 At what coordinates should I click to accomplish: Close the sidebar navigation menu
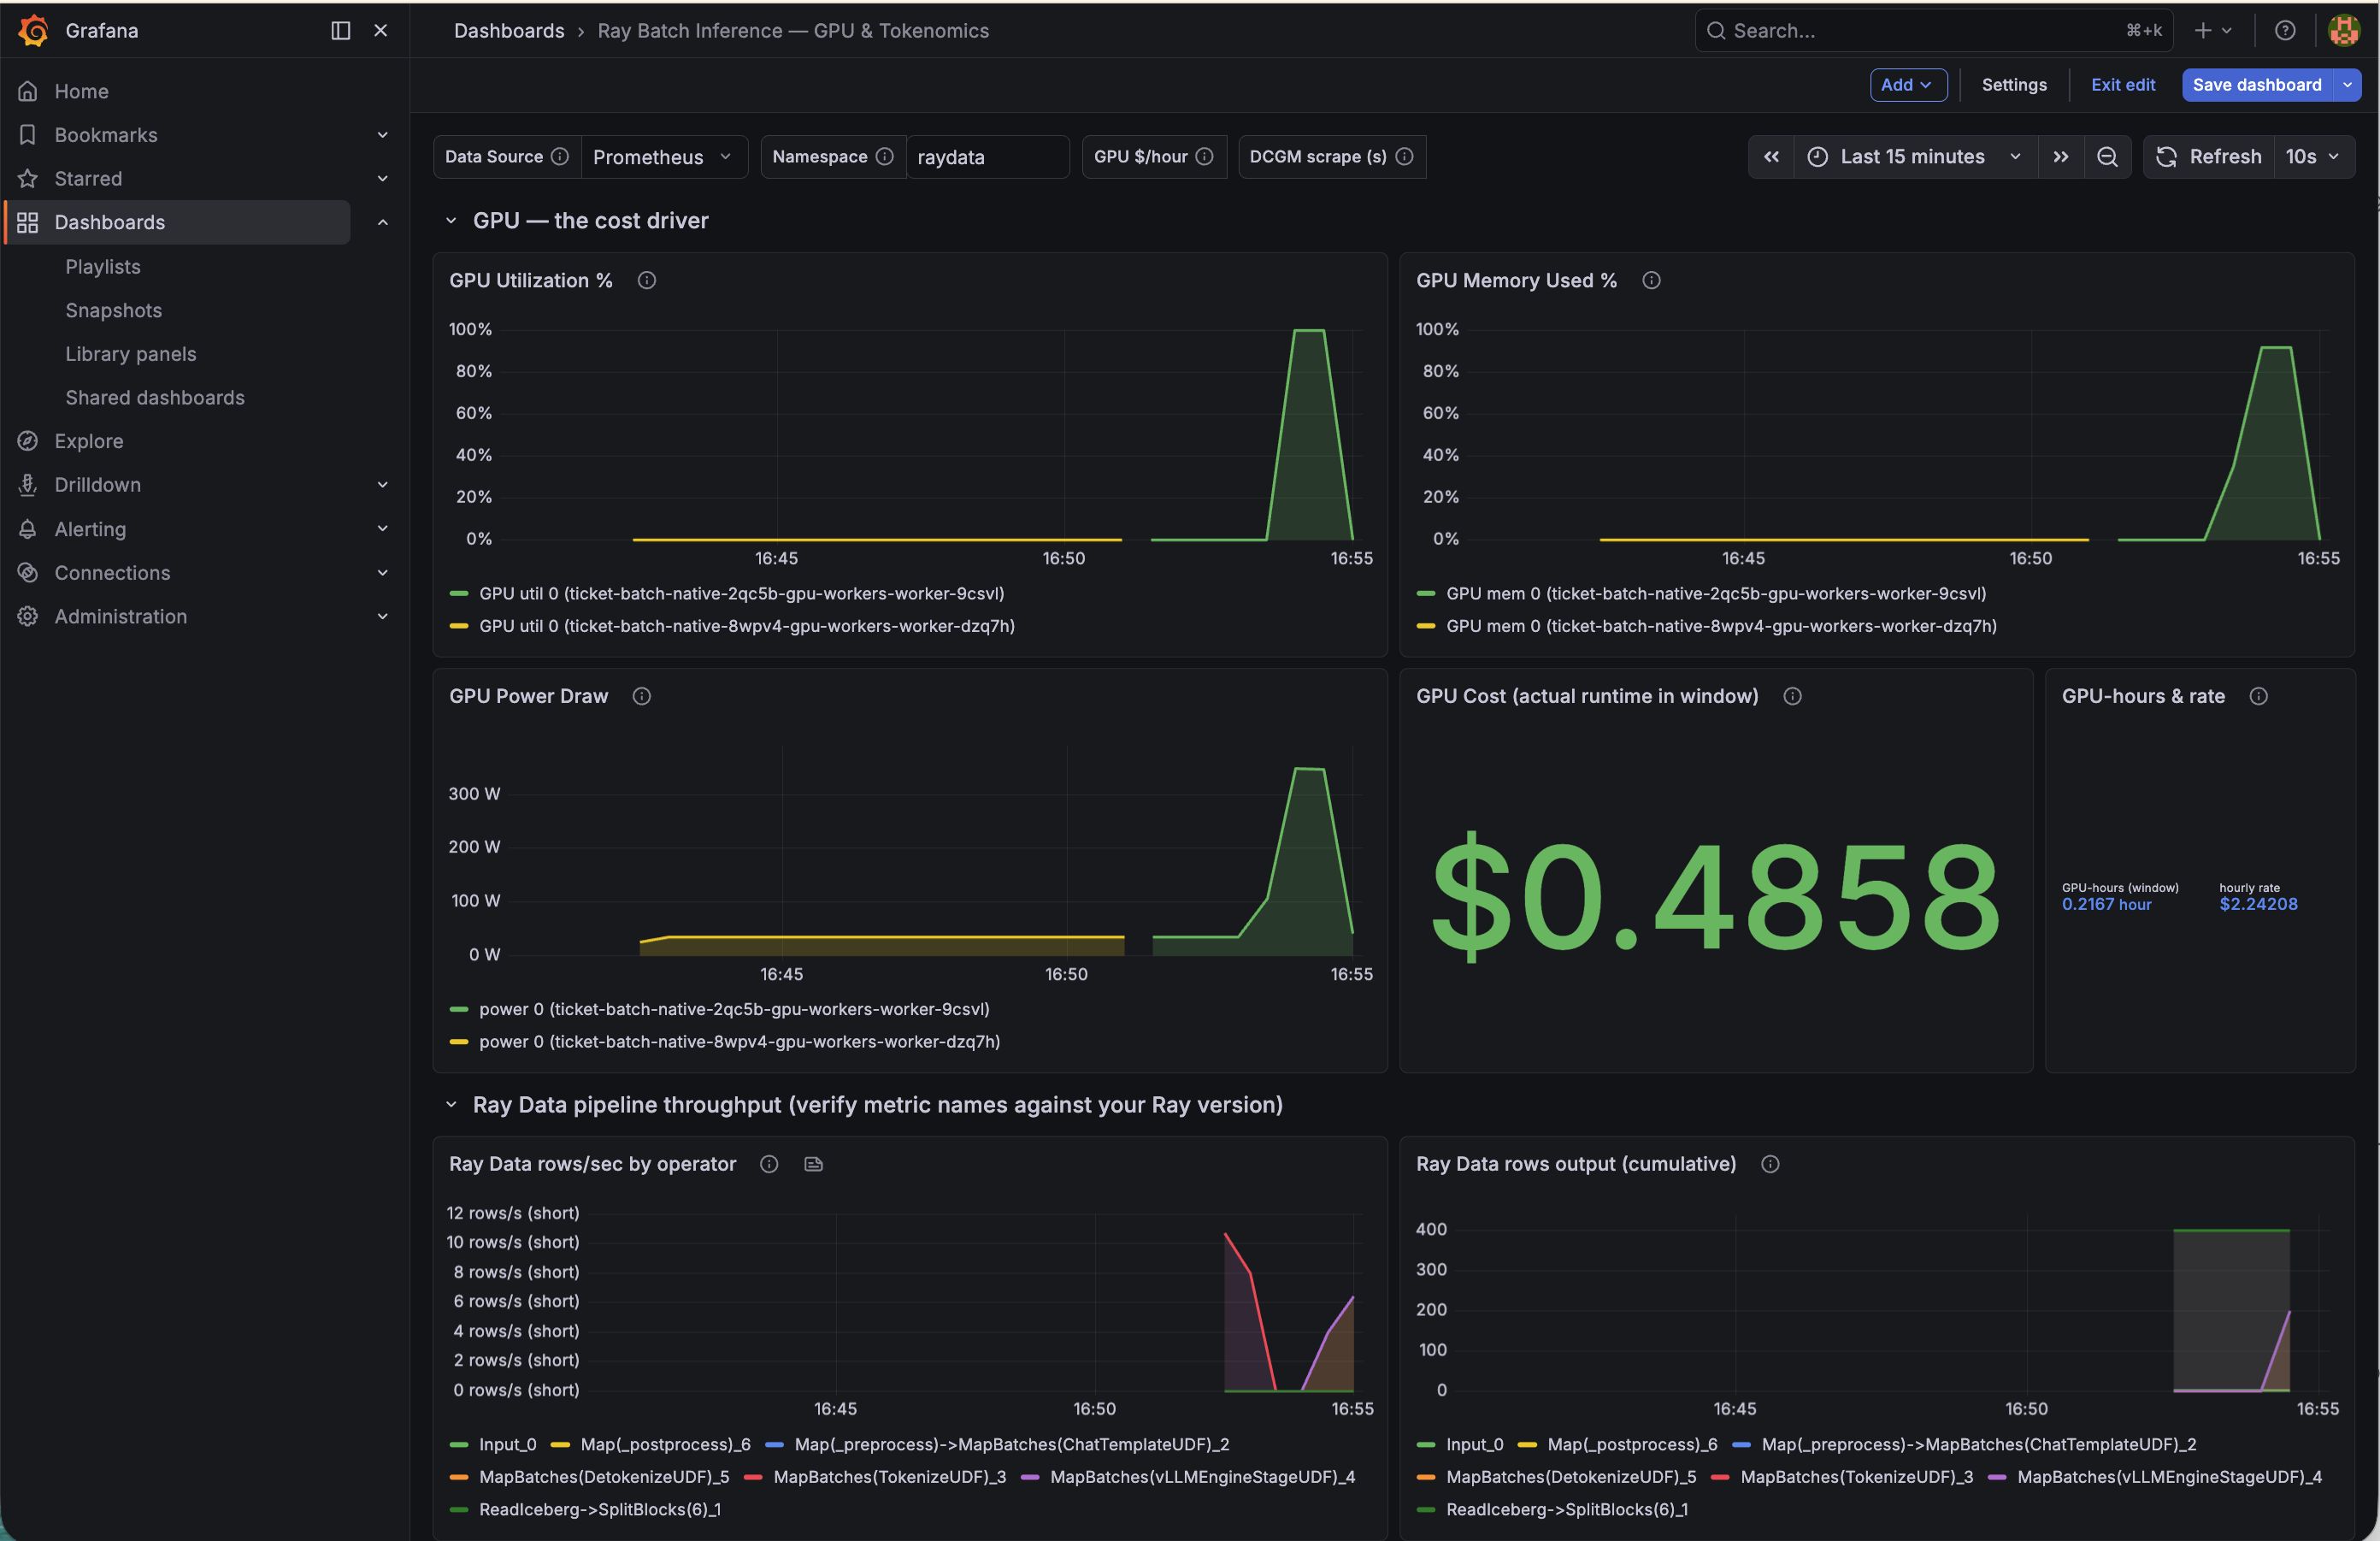380,31
